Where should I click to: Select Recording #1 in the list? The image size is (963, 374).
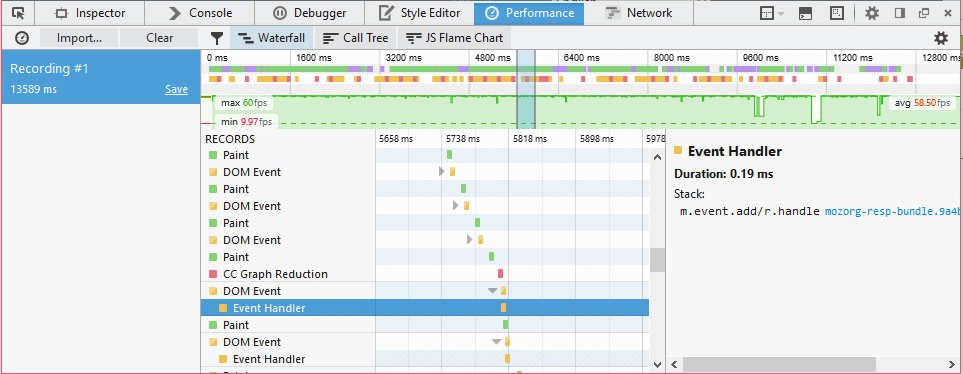click(x=100, y=77)
